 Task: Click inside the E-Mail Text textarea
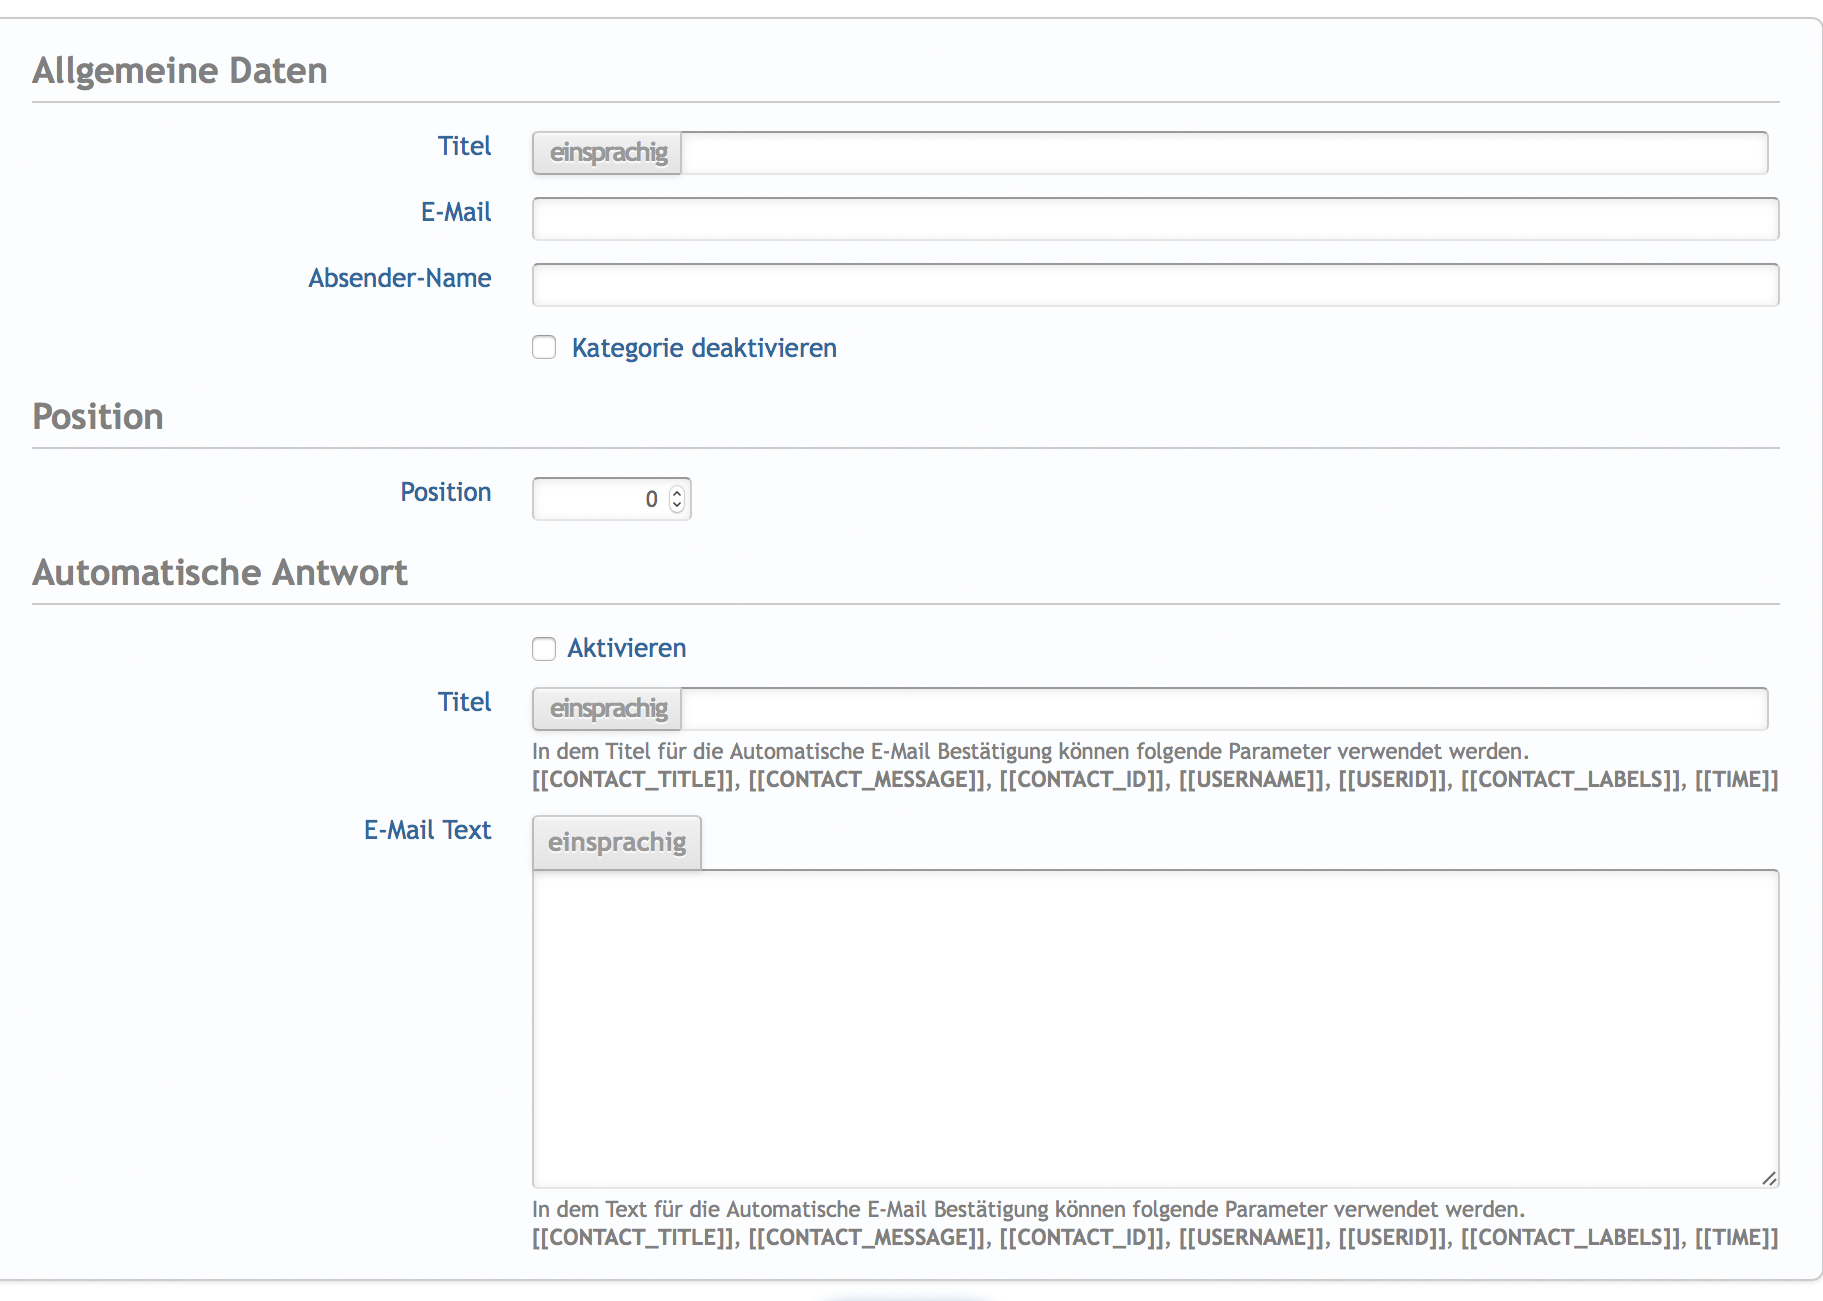point(1155,1029)
